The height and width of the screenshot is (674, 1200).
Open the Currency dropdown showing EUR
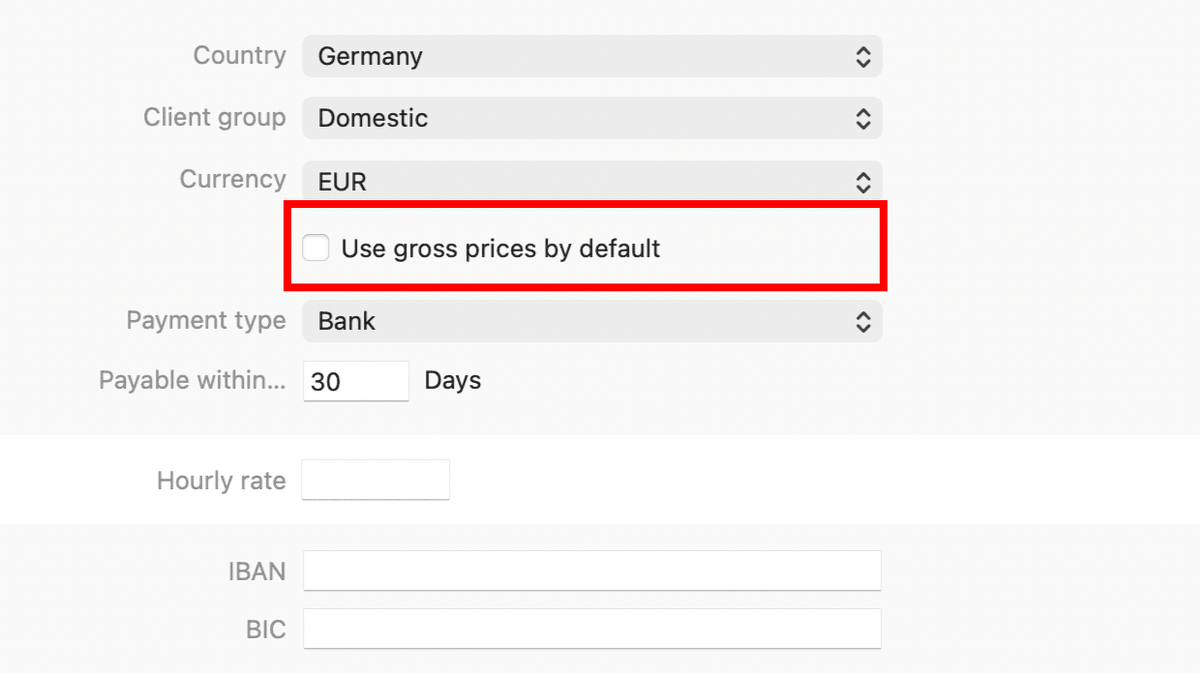point(590,181)
